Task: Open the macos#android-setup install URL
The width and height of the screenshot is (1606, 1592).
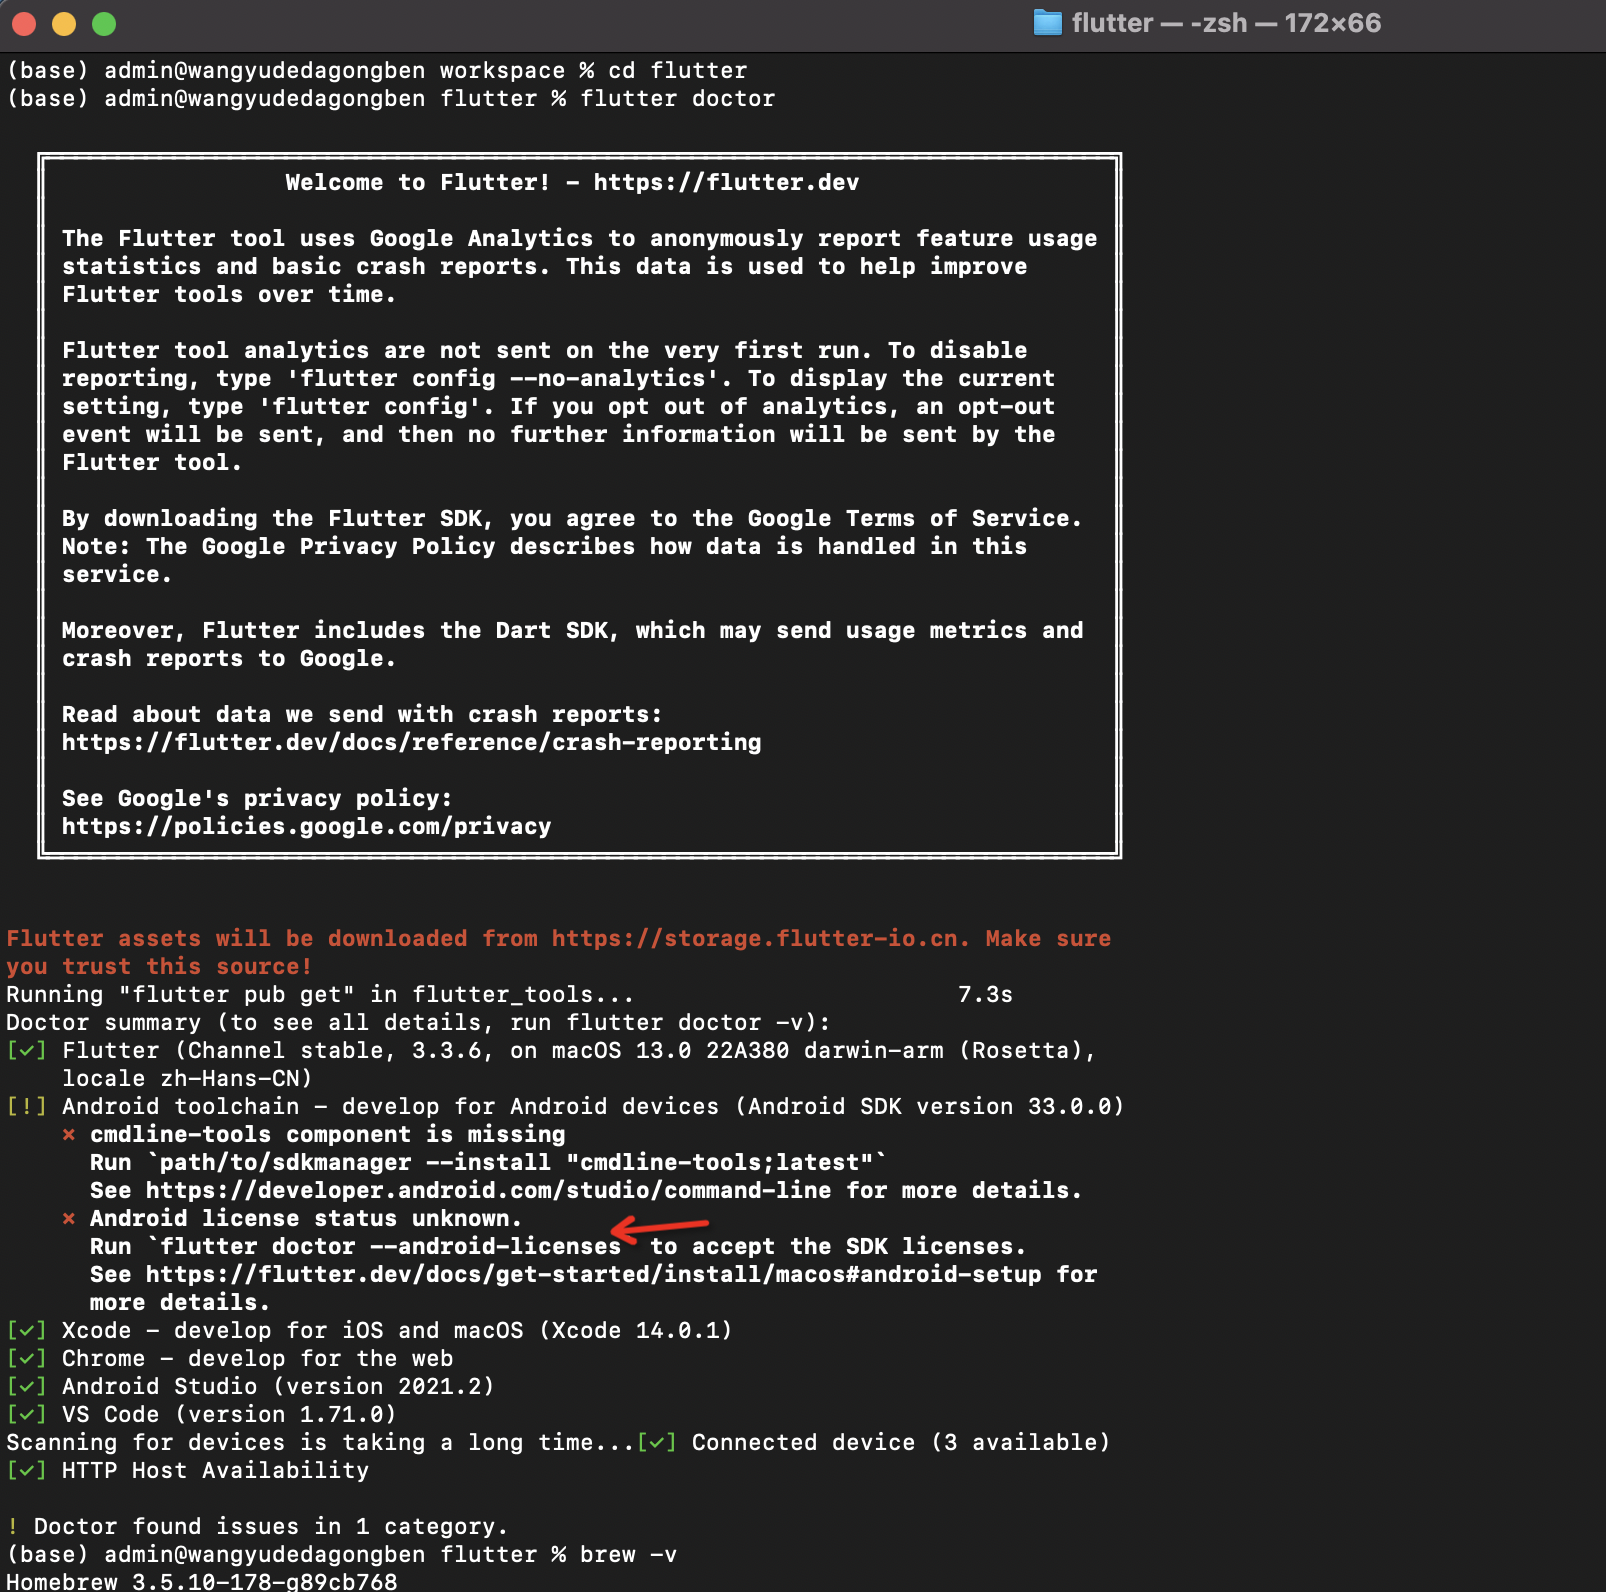Action: point(594,1275)
